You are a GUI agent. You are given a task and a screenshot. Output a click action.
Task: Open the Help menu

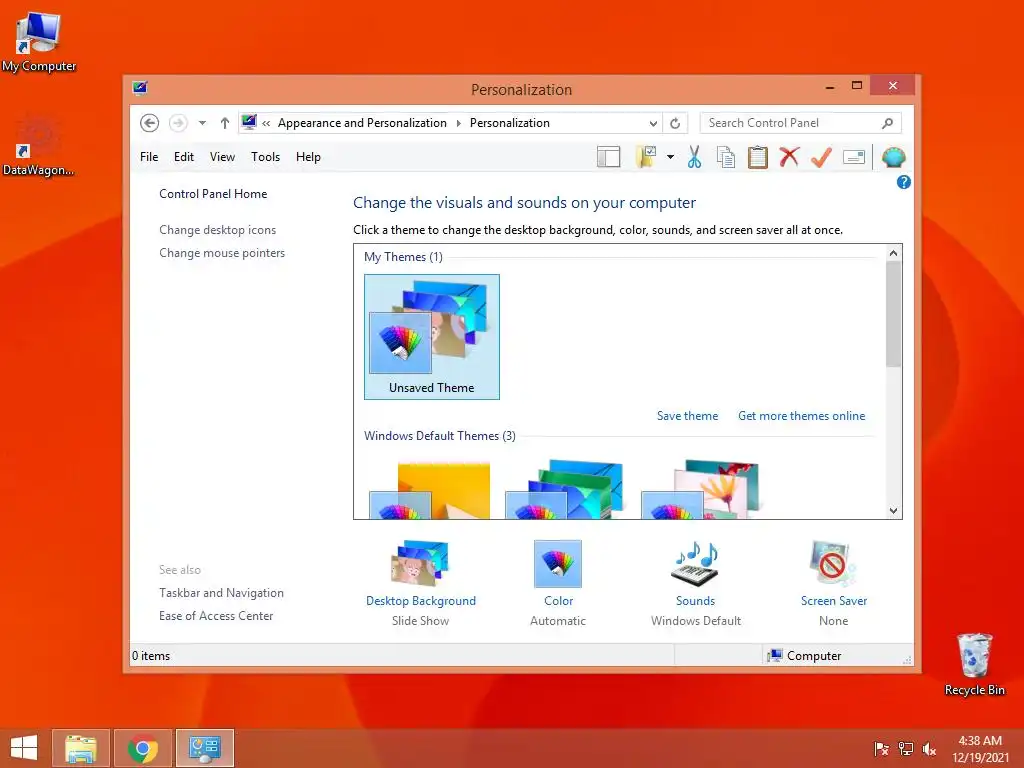coord(308,157)
